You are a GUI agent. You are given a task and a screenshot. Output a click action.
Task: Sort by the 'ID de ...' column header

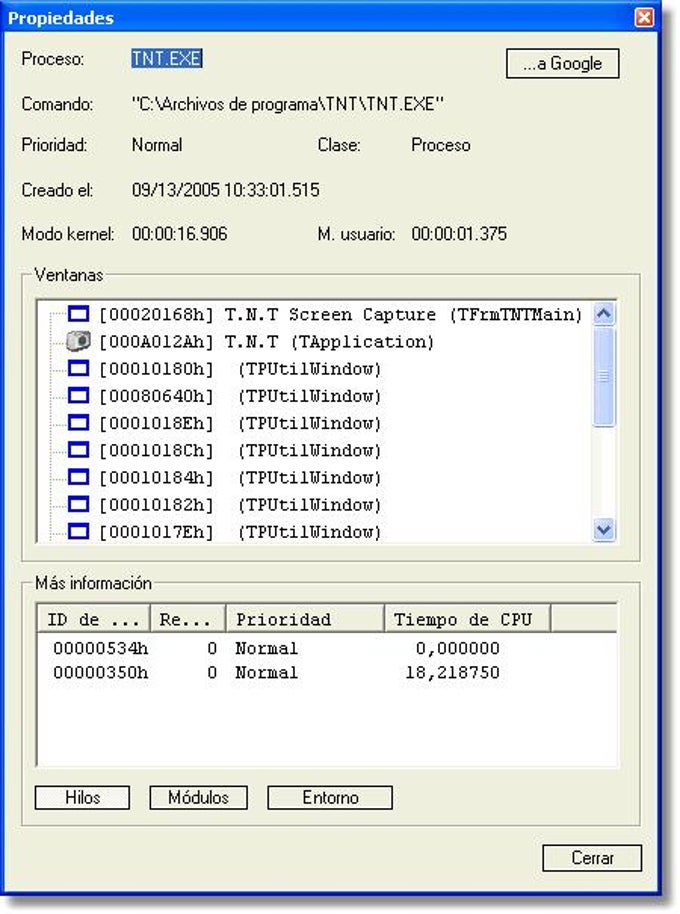click(x=93, y=619)
